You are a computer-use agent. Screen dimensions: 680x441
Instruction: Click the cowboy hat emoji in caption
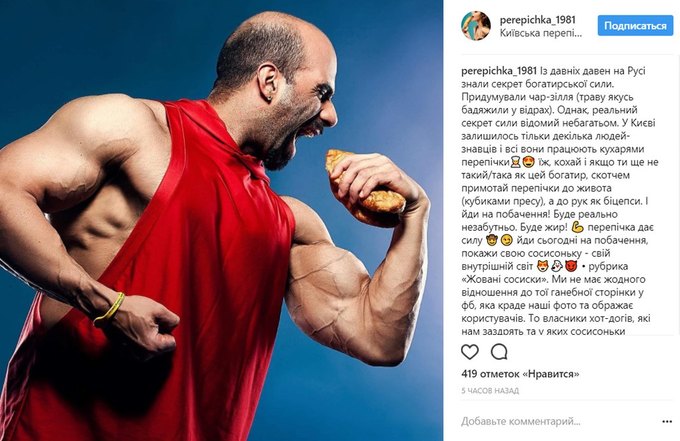(492, 240)
